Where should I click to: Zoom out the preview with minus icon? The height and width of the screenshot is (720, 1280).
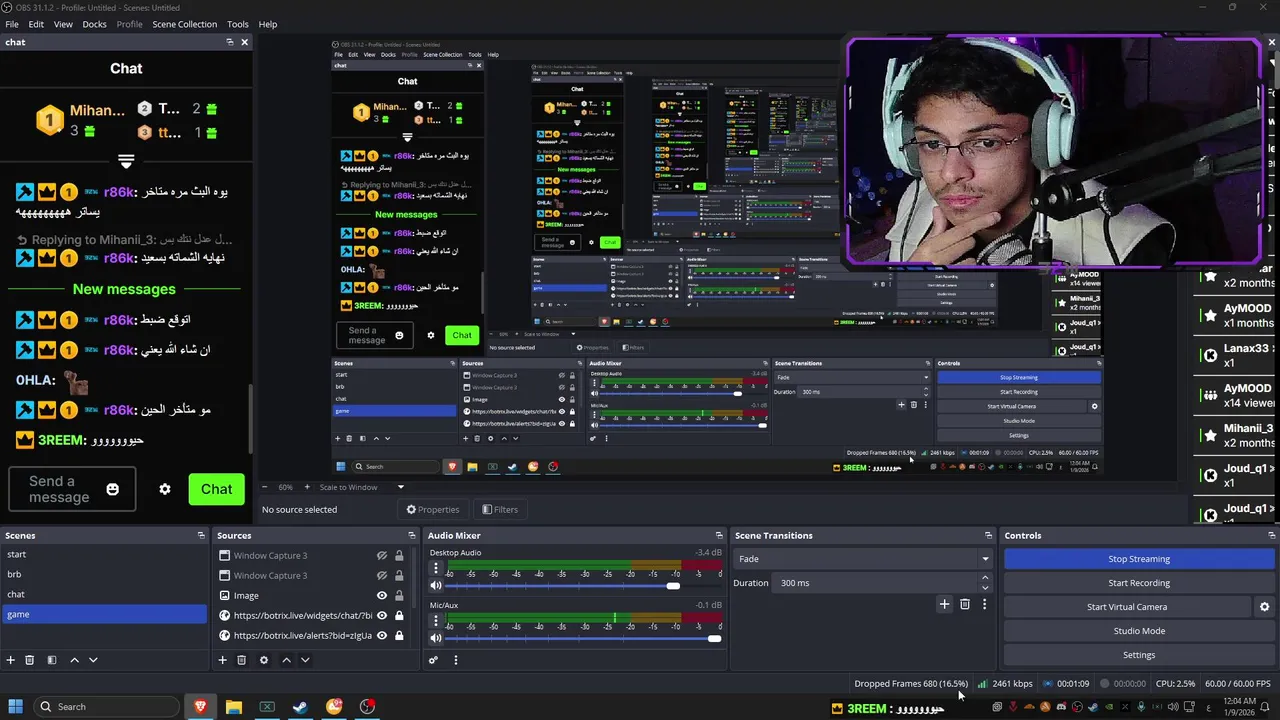click(265, 487)
